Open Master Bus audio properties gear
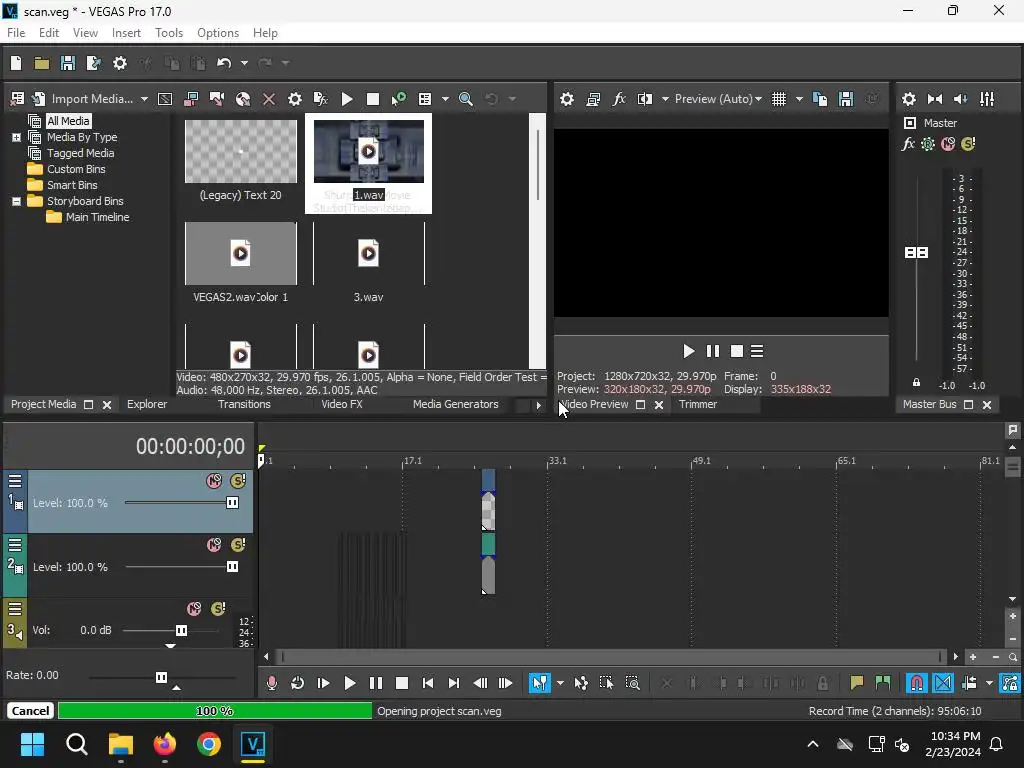This screenshot has height=768, width=1024. point(908,99)
